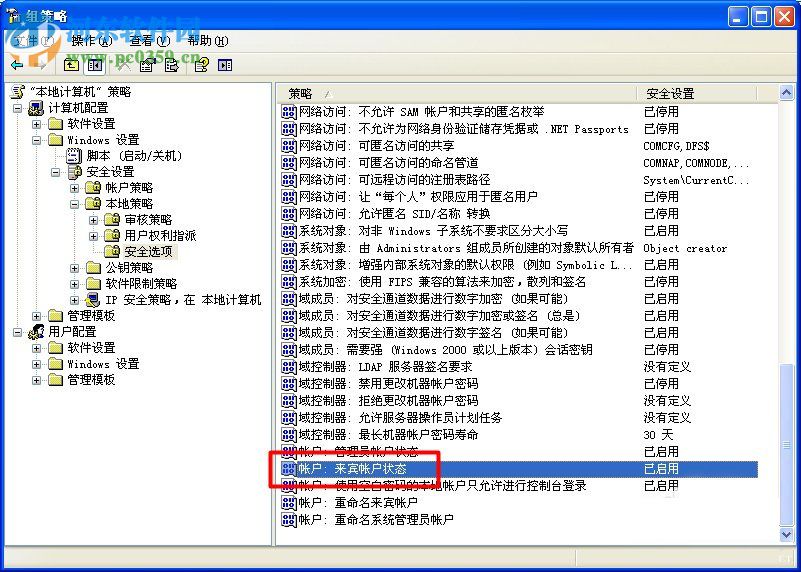Image resolution: width=801 pixels, height=572 pixels.
Task: Click policy icon of 网络访问: 可匿名访问的命名管道
Action: 289,163
